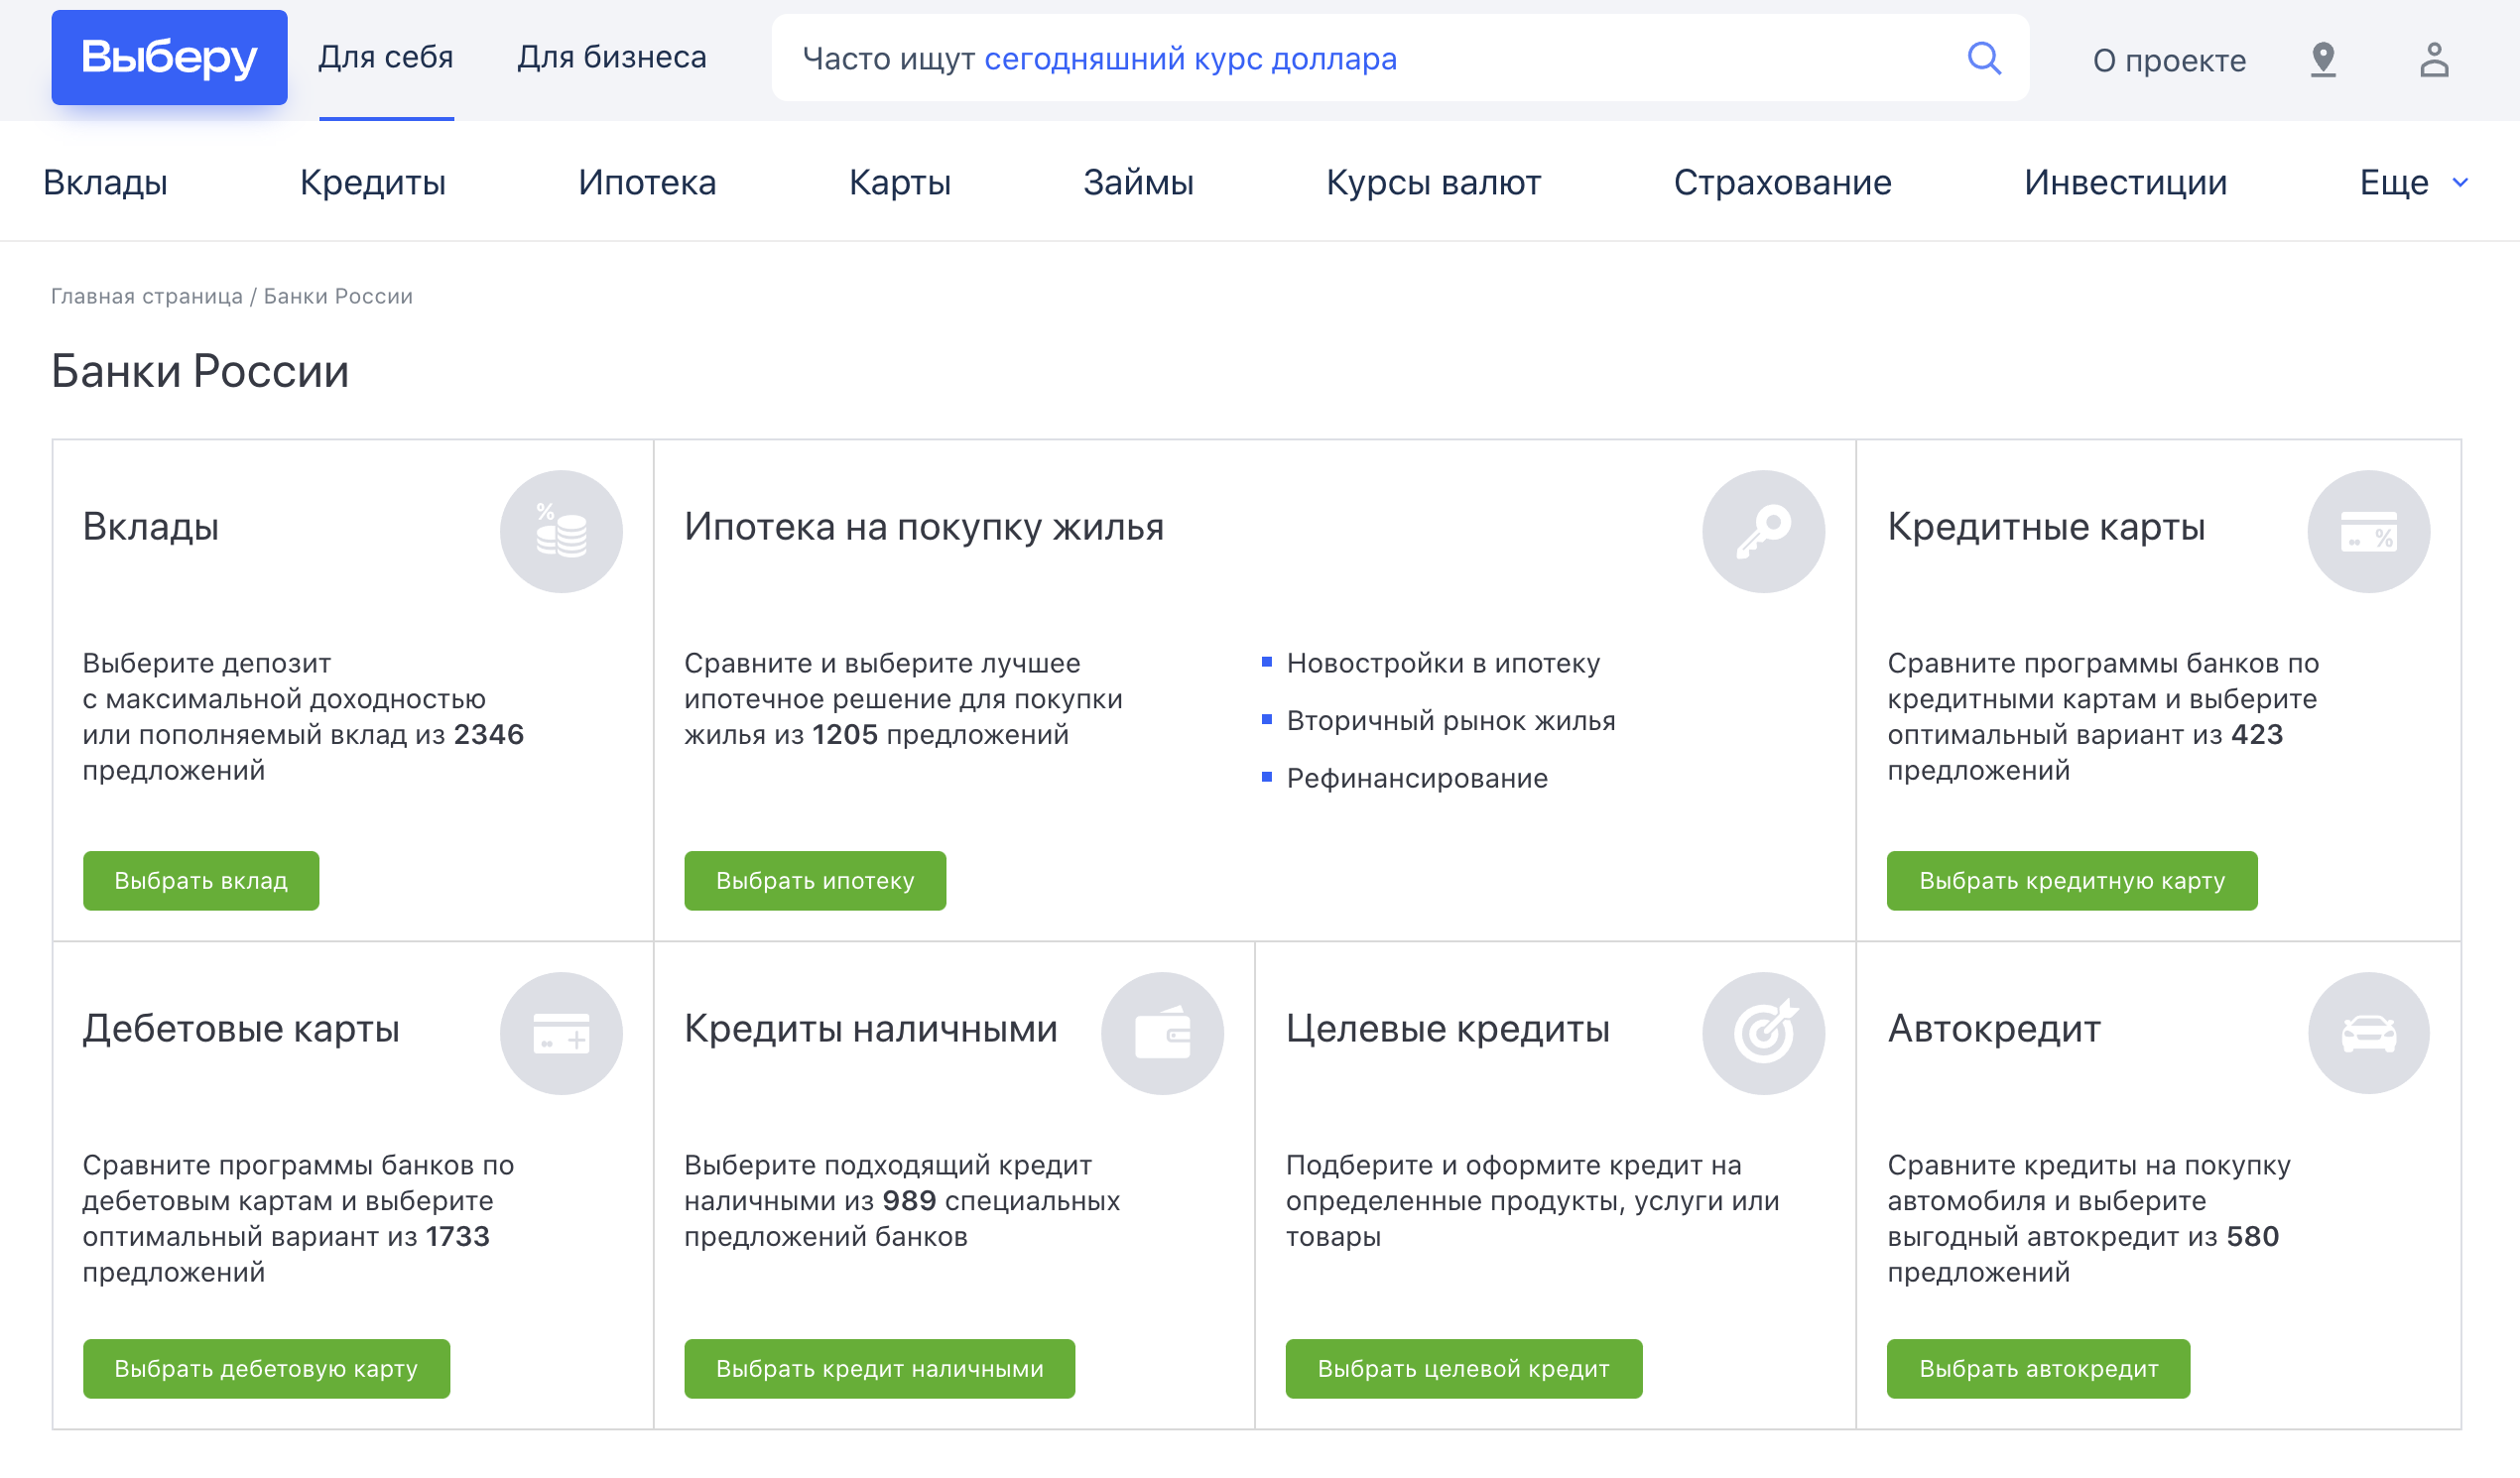This screenshot has height=1478, width=2520.
Task: Click Выбрать целевой кредит button
Action: coord(1463,1368)
